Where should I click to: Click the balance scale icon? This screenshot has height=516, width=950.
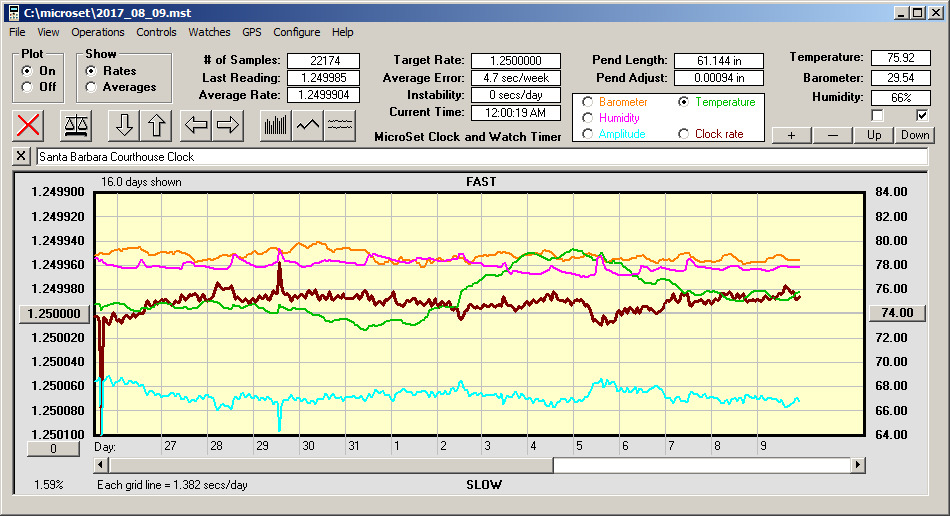(x=75, y=125)
